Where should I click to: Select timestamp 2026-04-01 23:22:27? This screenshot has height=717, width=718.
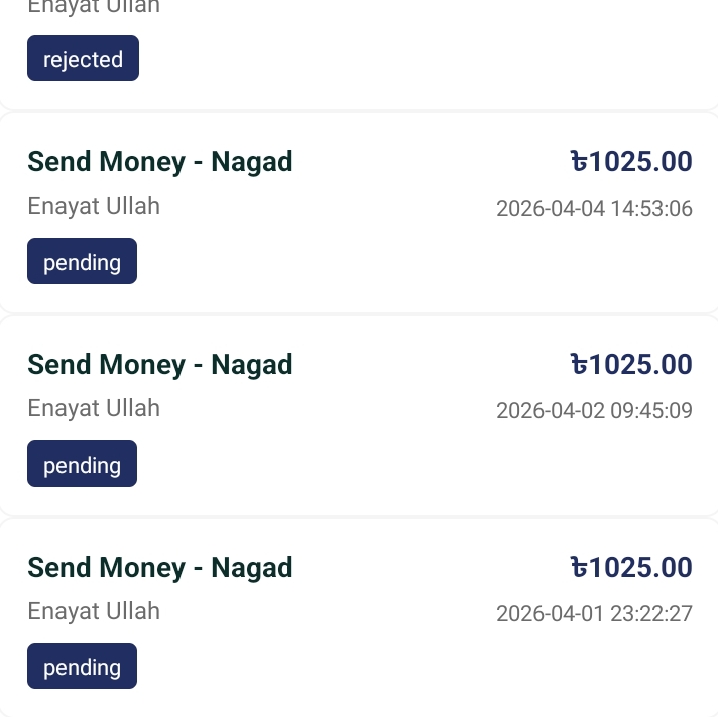(594, 613)
